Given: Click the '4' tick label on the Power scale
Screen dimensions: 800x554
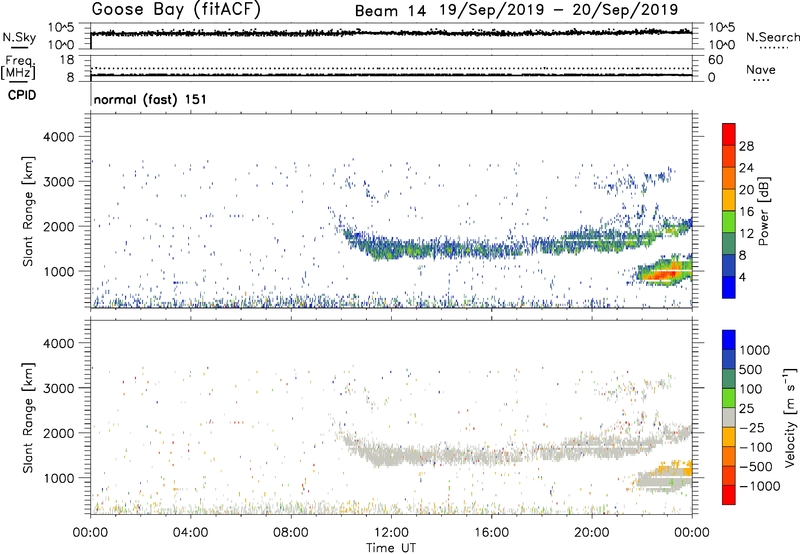Looking at the screenshot, I should [742, 278].
